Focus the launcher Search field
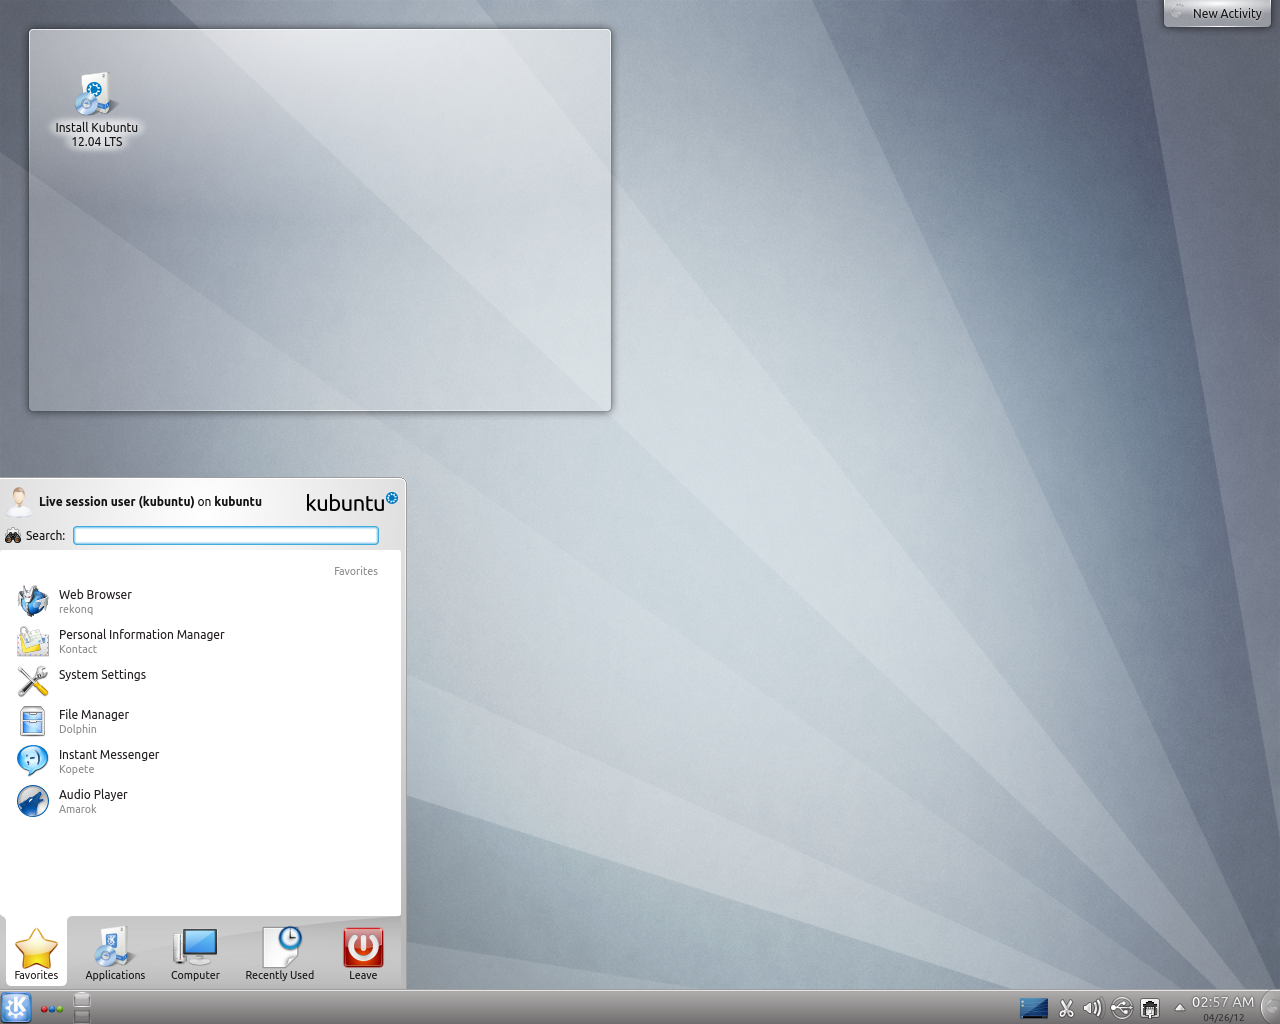The height and width of the screenshot is (1024, 1280). point(226,536)
